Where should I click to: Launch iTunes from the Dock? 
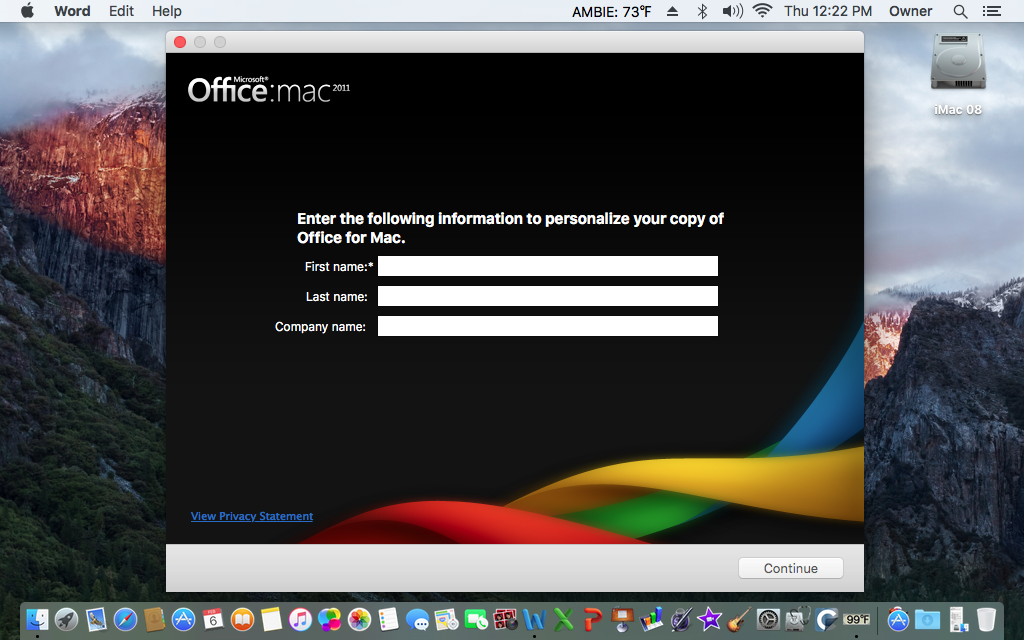300,618
